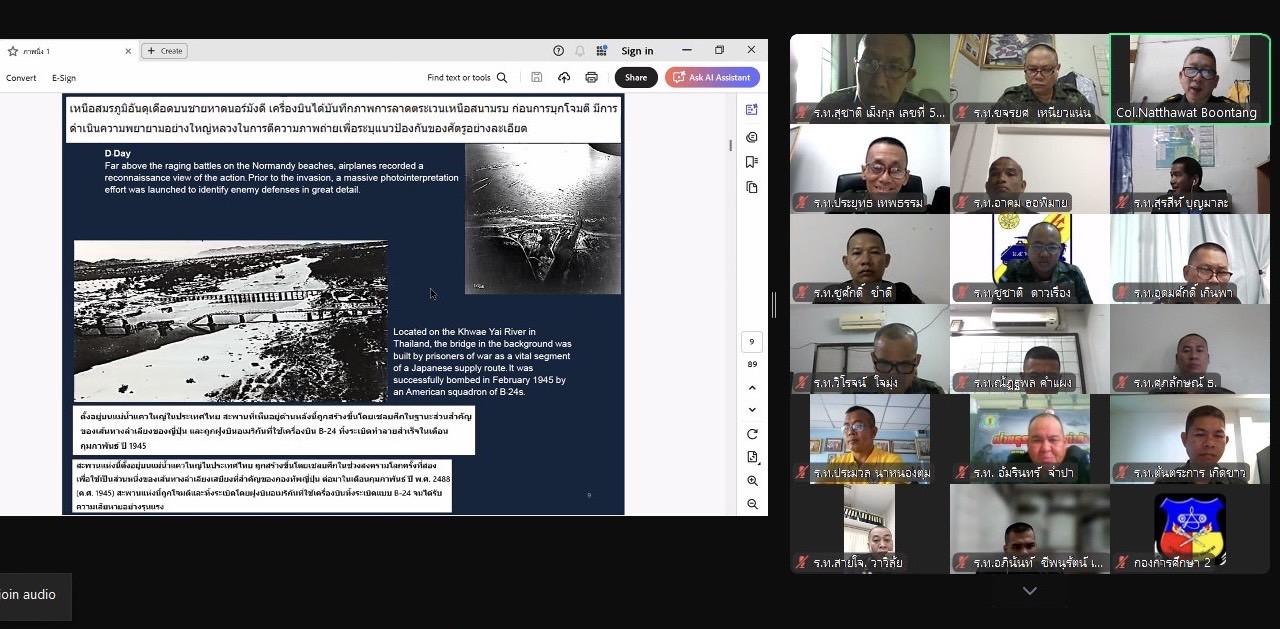The width and height of the screenshot is (1280, 629).
Task: Open the Adobe apps grid icon
Action: pos(602,51)
